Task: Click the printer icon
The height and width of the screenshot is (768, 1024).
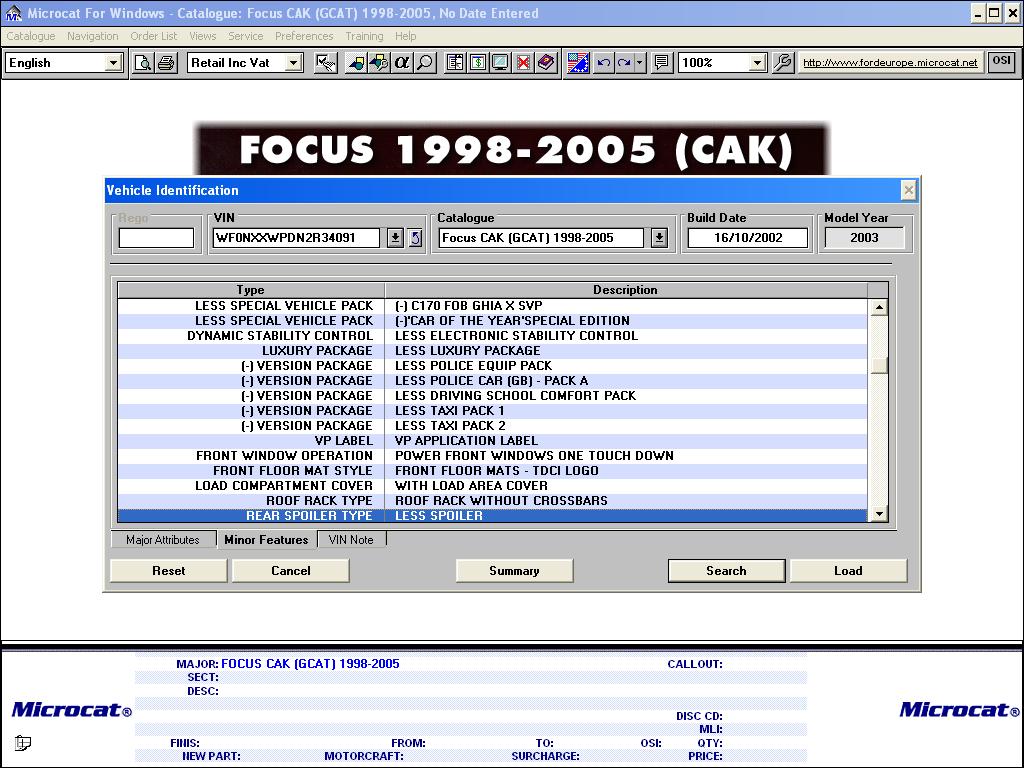Action: [166, 63]
